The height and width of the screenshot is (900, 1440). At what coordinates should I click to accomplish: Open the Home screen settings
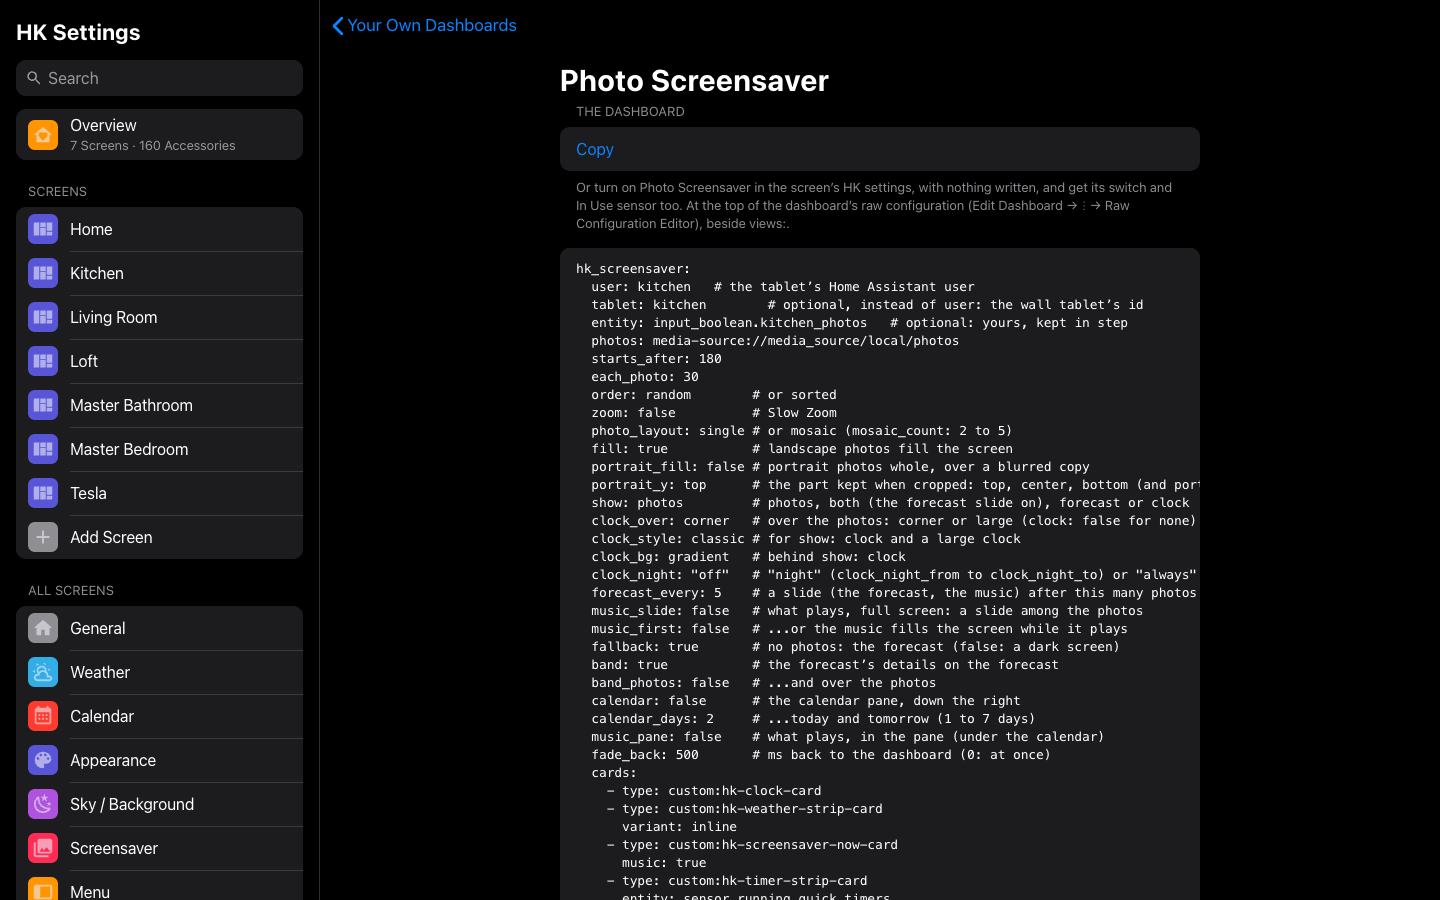159,229
